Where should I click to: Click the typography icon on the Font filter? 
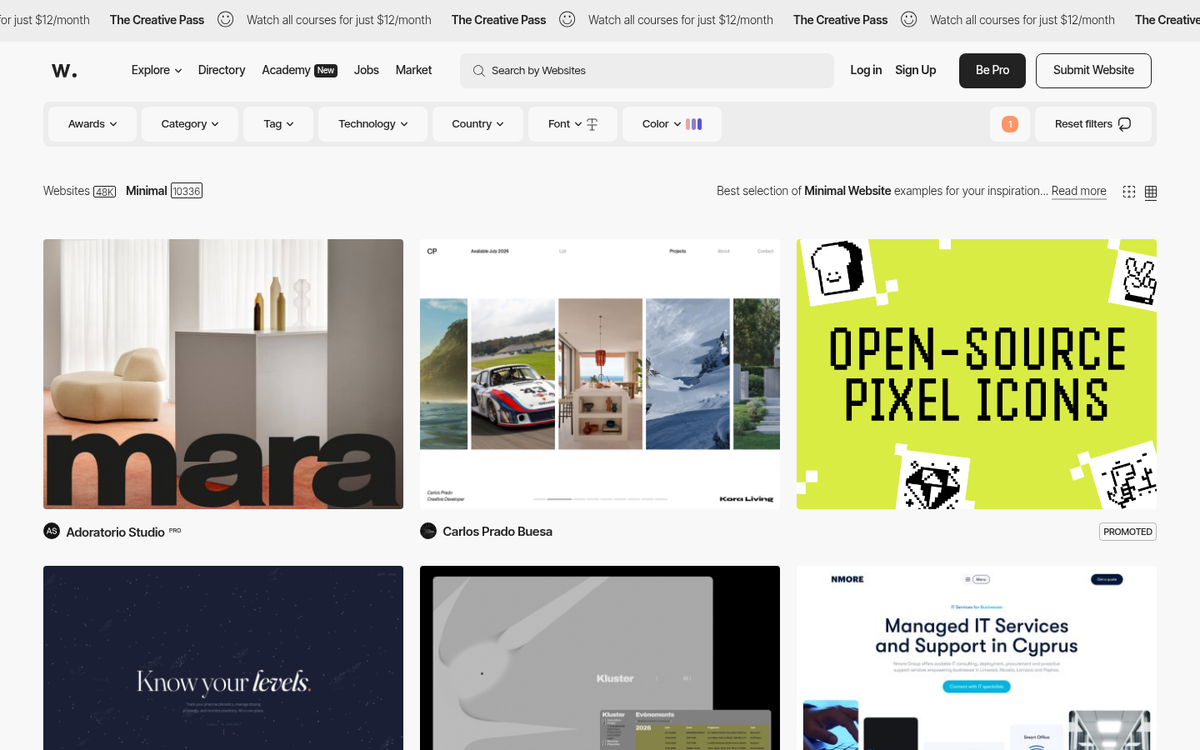click(x=594, y=123)
